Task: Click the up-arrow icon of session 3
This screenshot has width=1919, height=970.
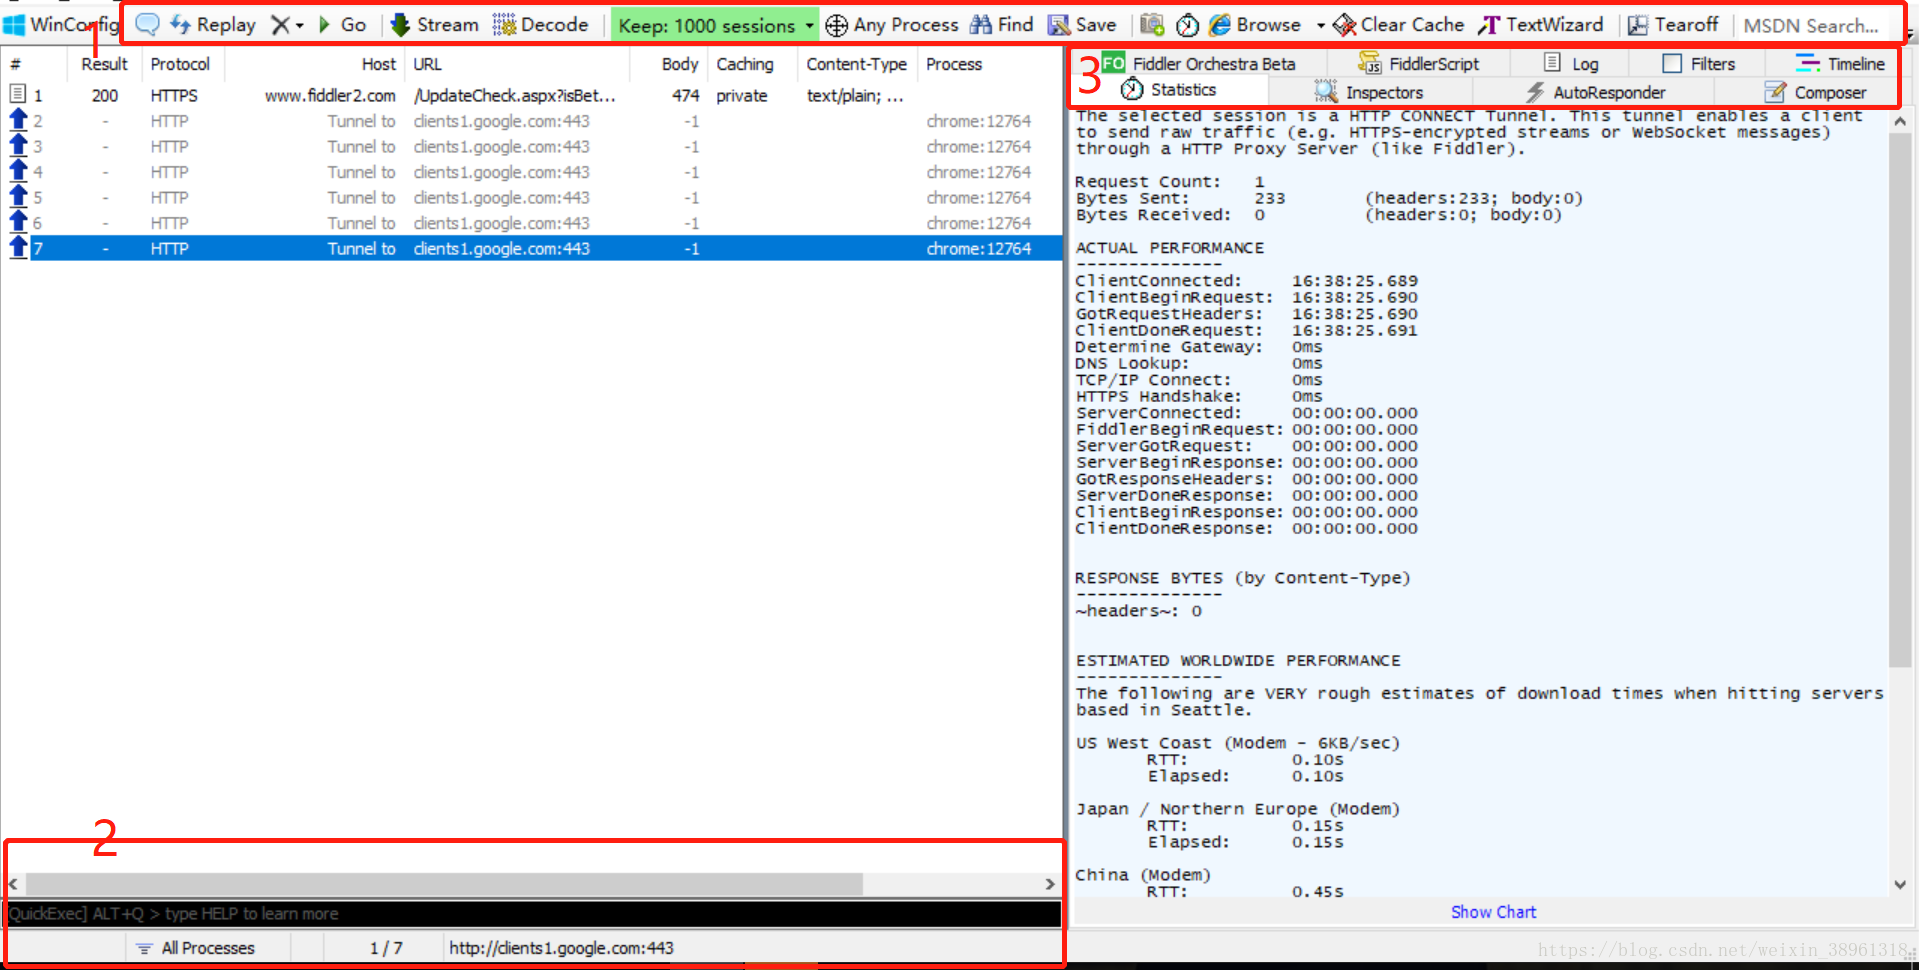Action: pyautogui.click(x=18, y=146)
